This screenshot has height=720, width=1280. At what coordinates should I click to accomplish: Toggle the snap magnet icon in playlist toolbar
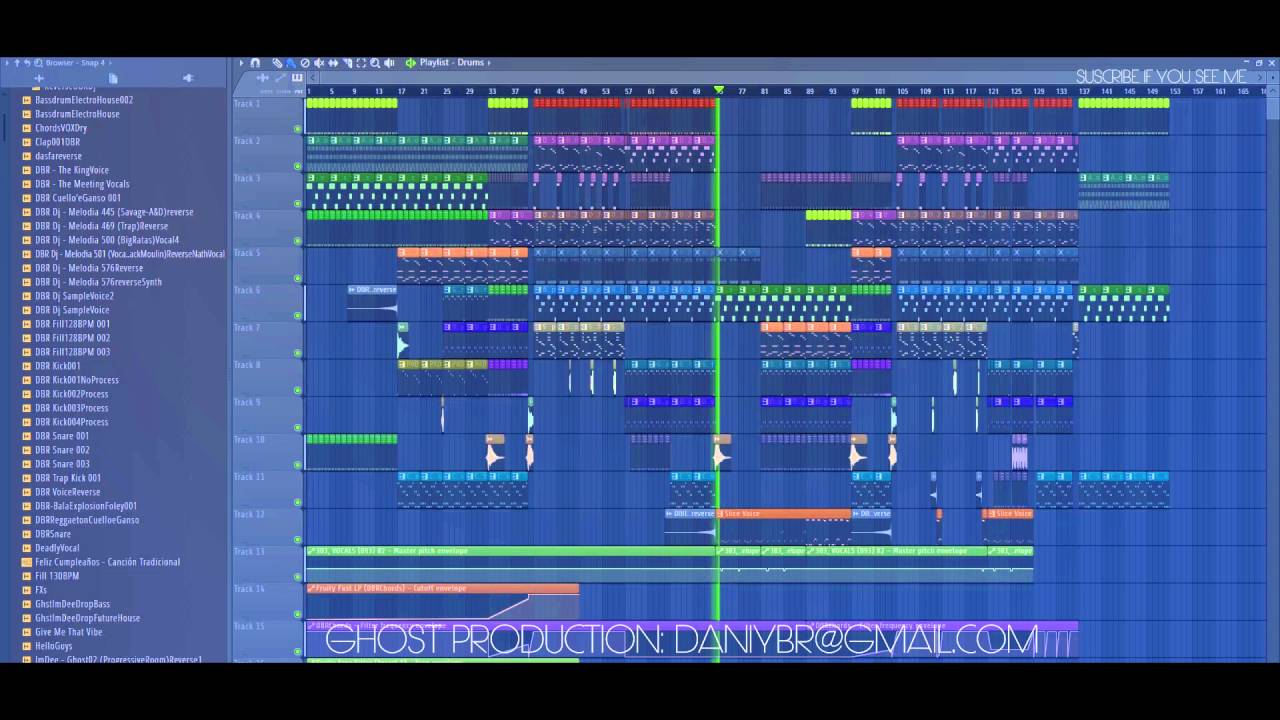pos(255,63)
